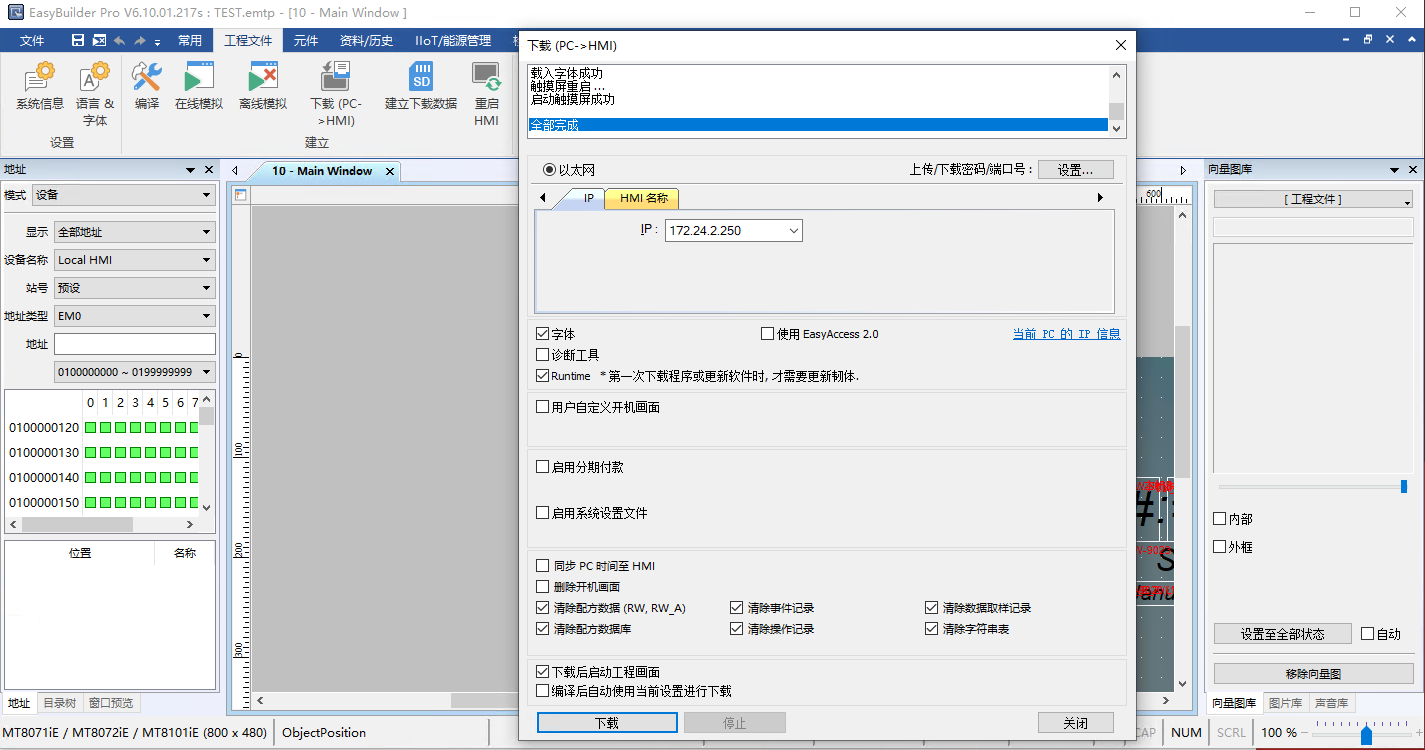
Task: Open 站号 dropdown showing 预设
Action: pos(135,288)
